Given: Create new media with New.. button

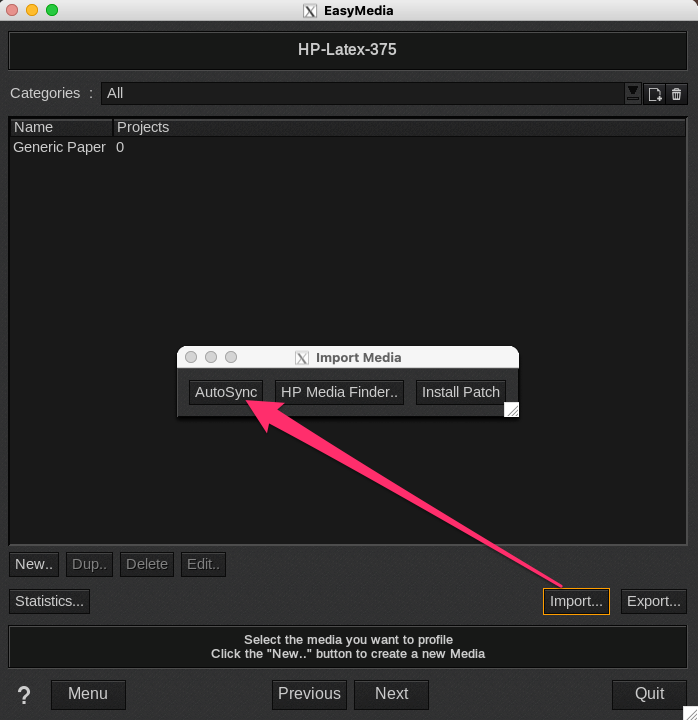Looking at the screenshot, I should click(34, 564).
